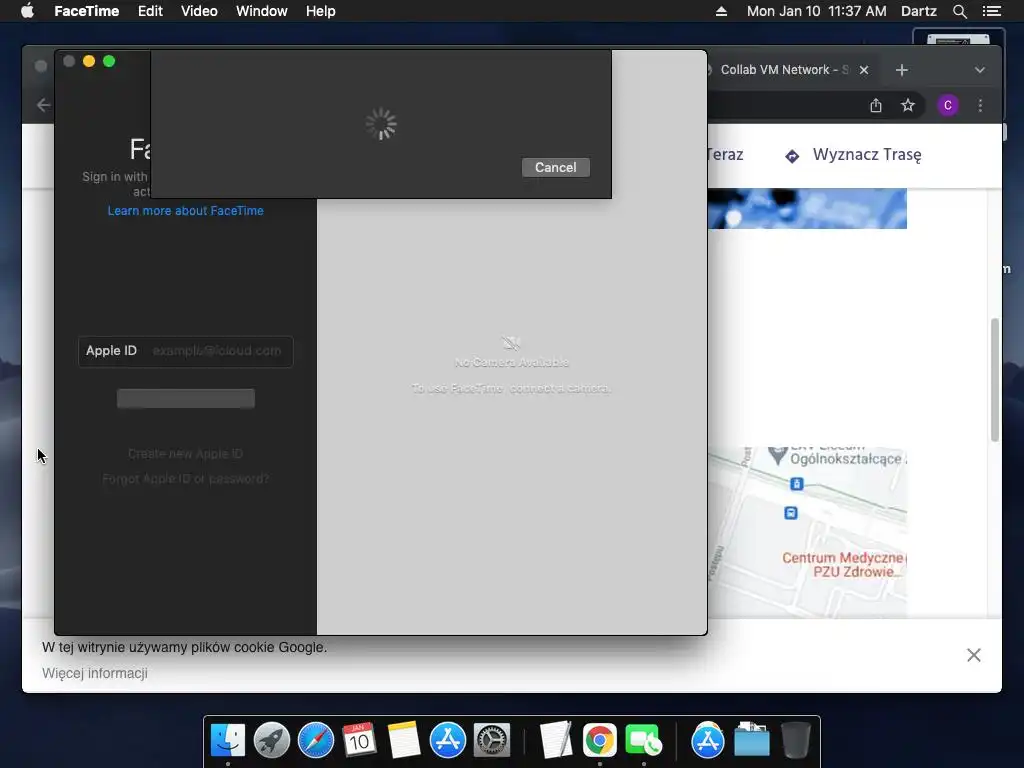The height and width of the screenshot is (768, 1024).
Task: Click the blue banner image on webpage
Action: coord(807,208)
